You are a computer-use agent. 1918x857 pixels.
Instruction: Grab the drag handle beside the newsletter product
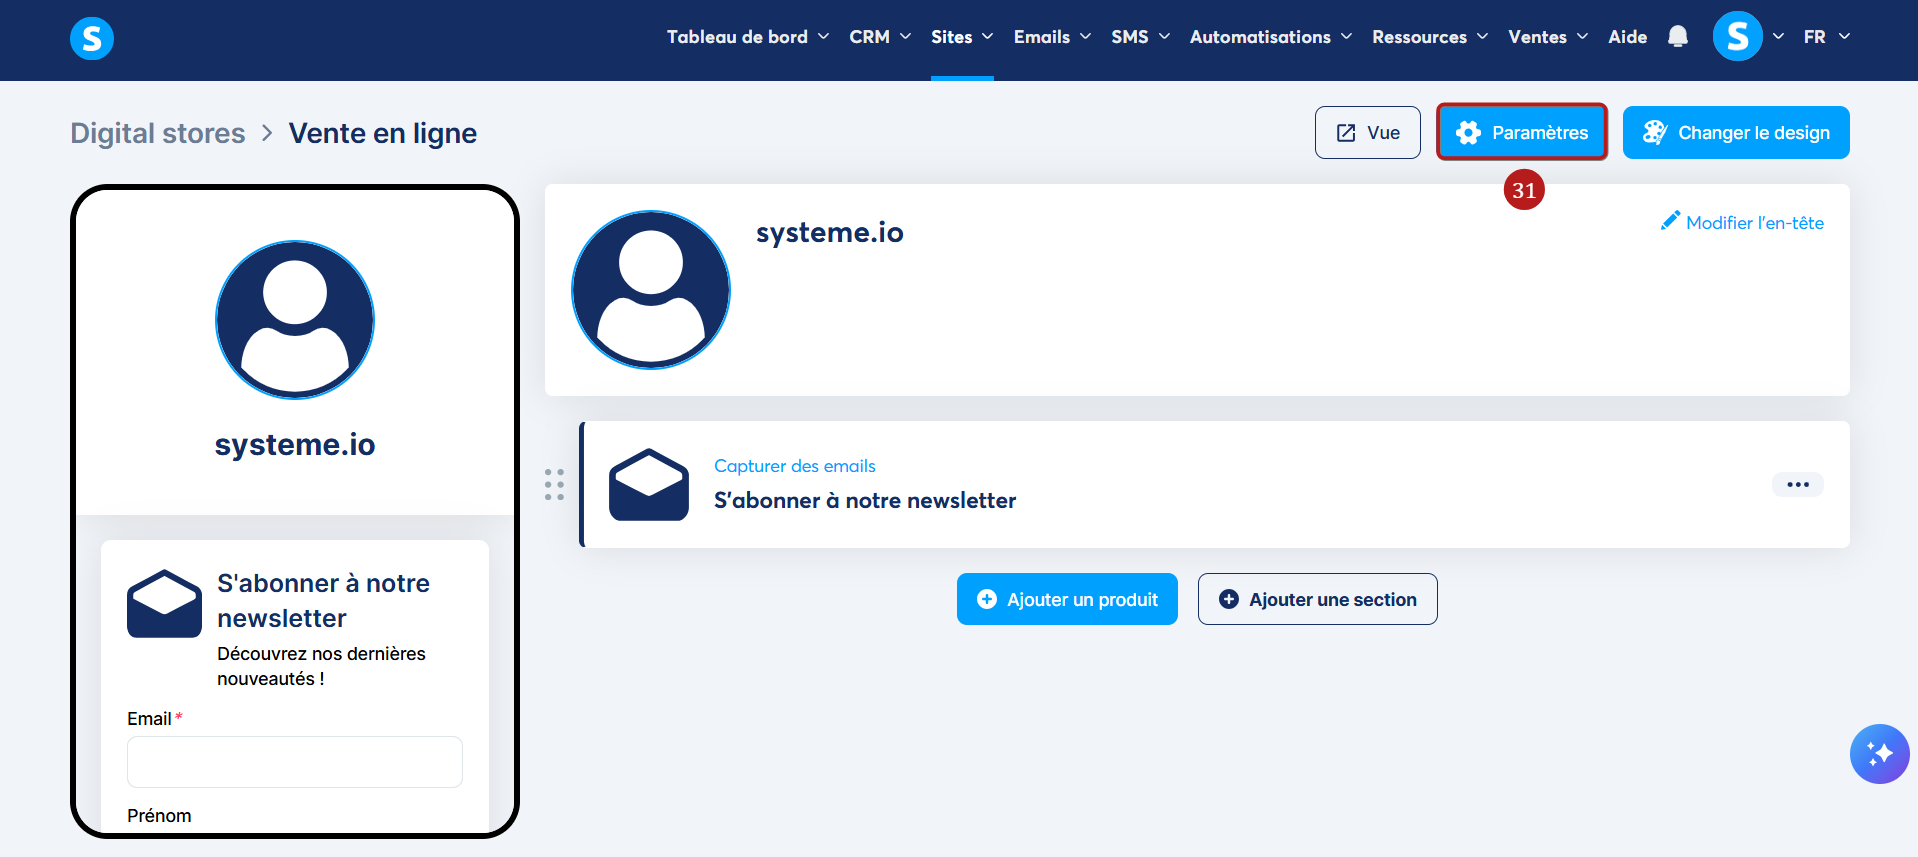pyautogui.click(x=555, y=484)
